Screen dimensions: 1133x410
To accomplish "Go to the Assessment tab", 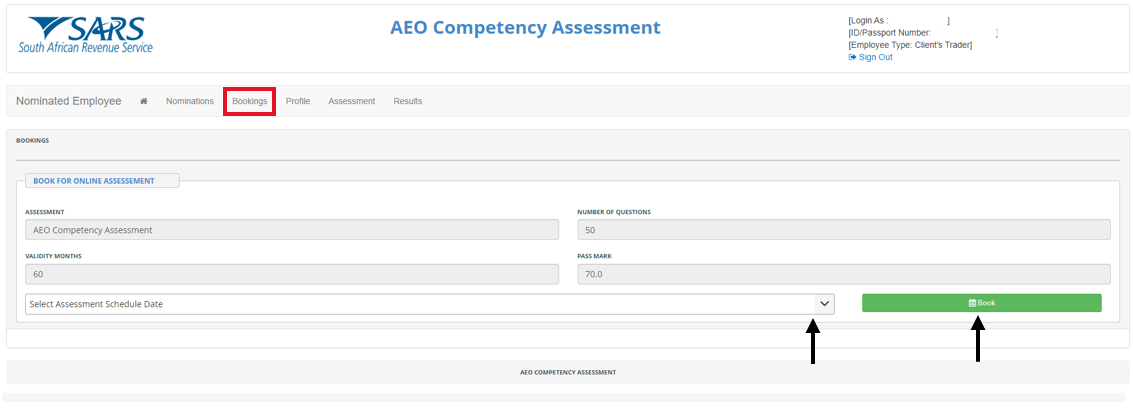I will tap(351, 101).
